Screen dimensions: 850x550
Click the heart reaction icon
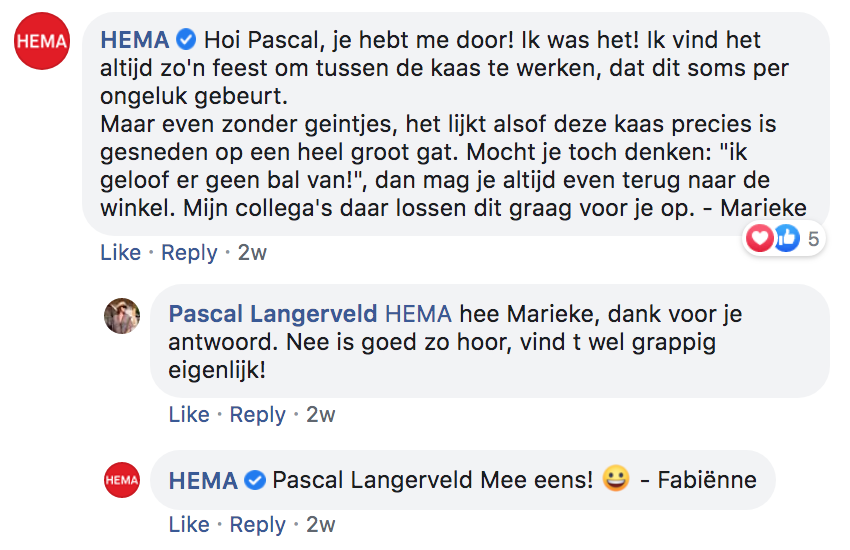coord(760,239)
